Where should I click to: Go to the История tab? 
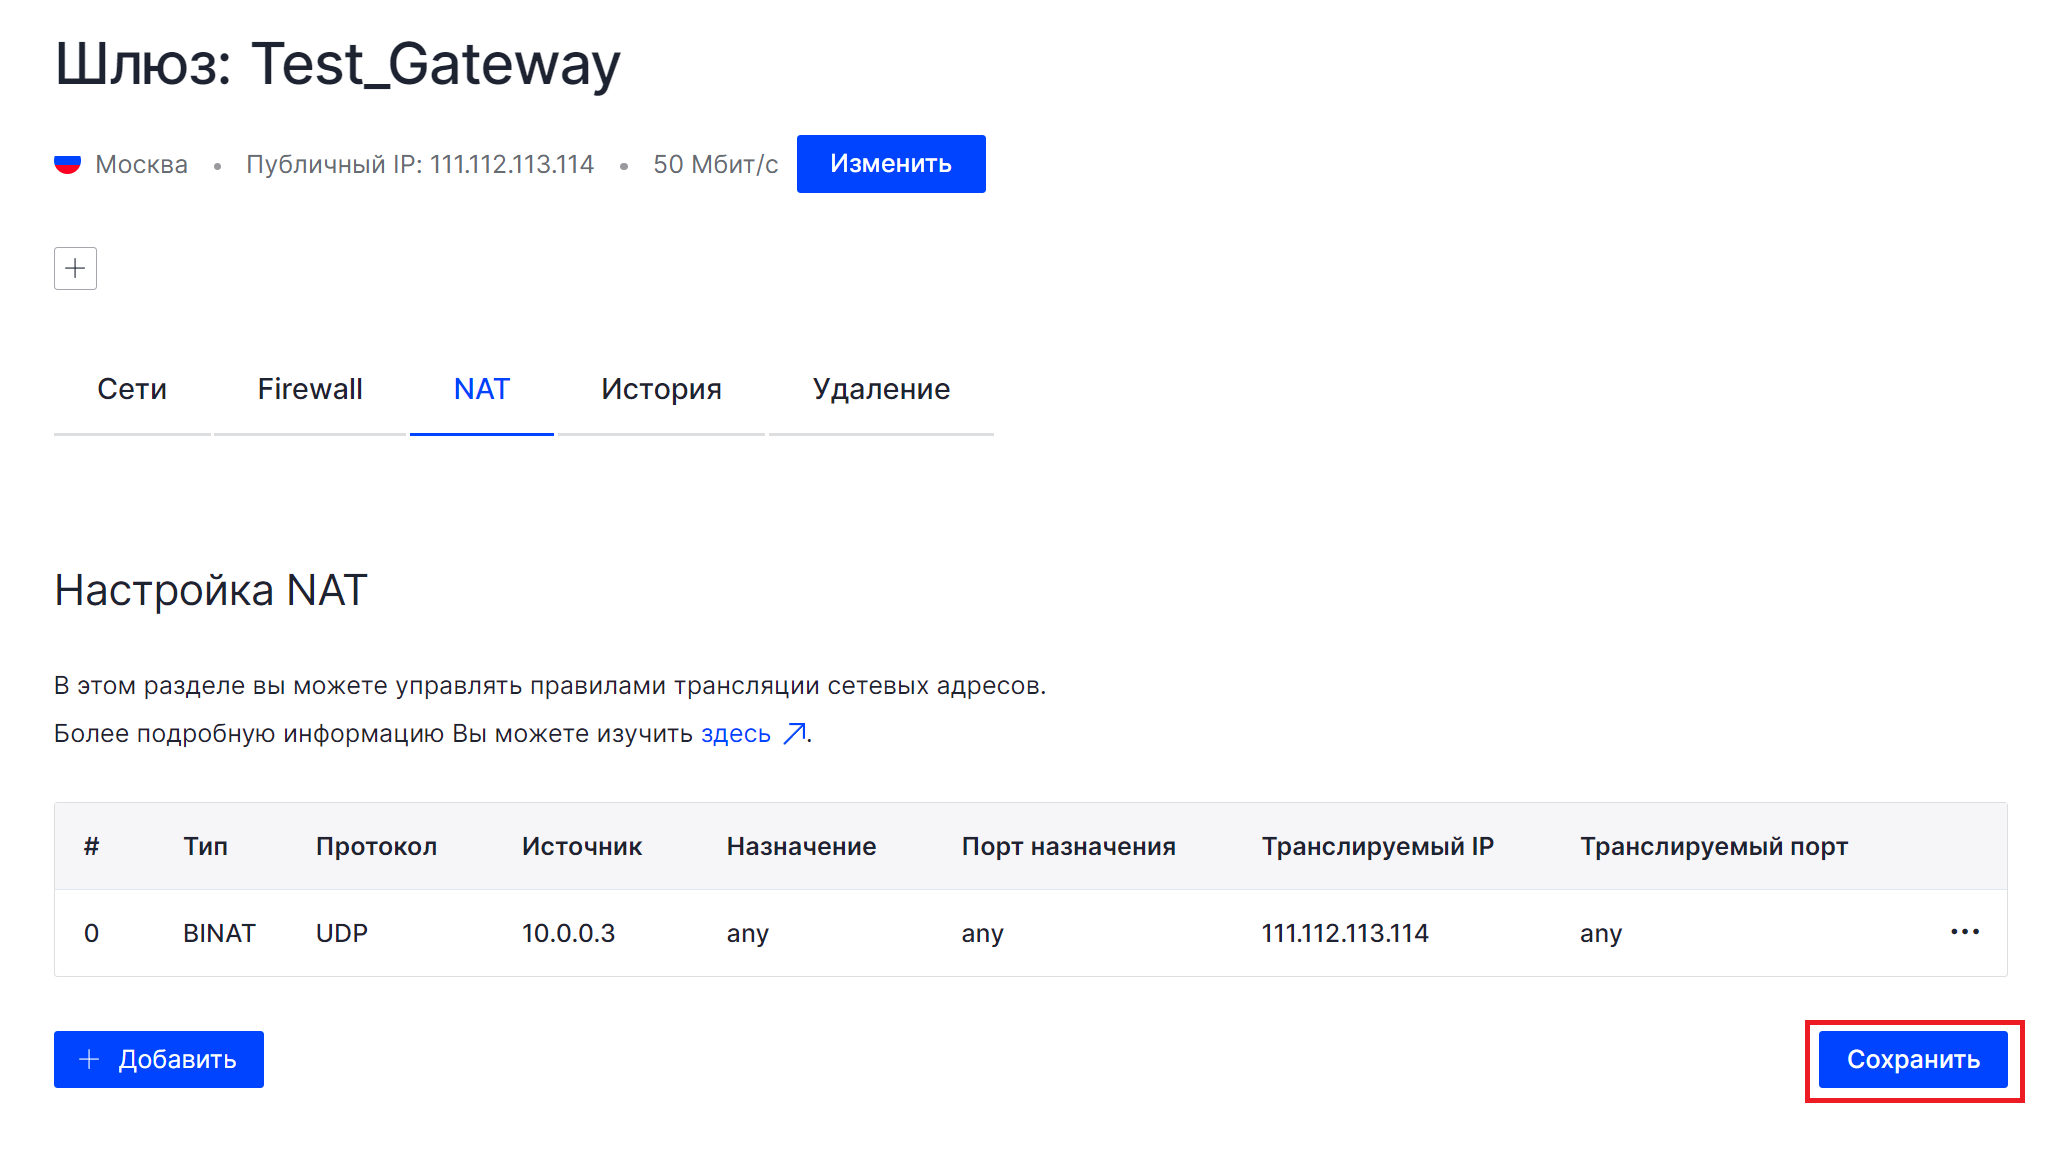[661, 389]
